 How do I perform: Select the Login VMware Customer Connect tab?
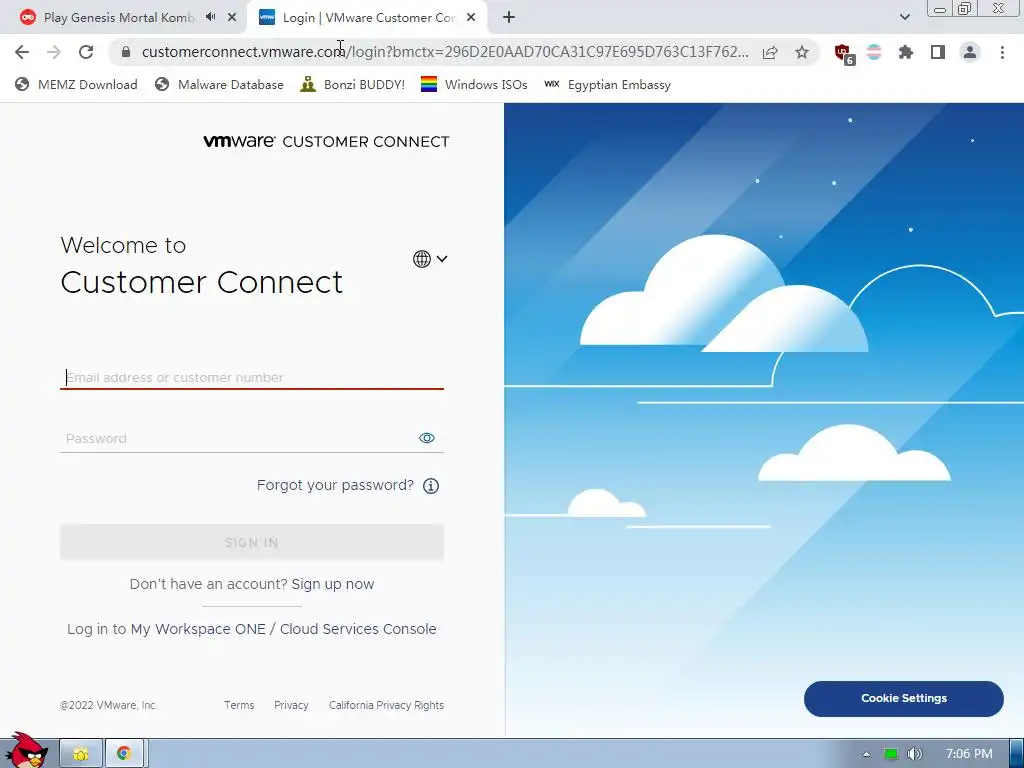coord(367,17)
